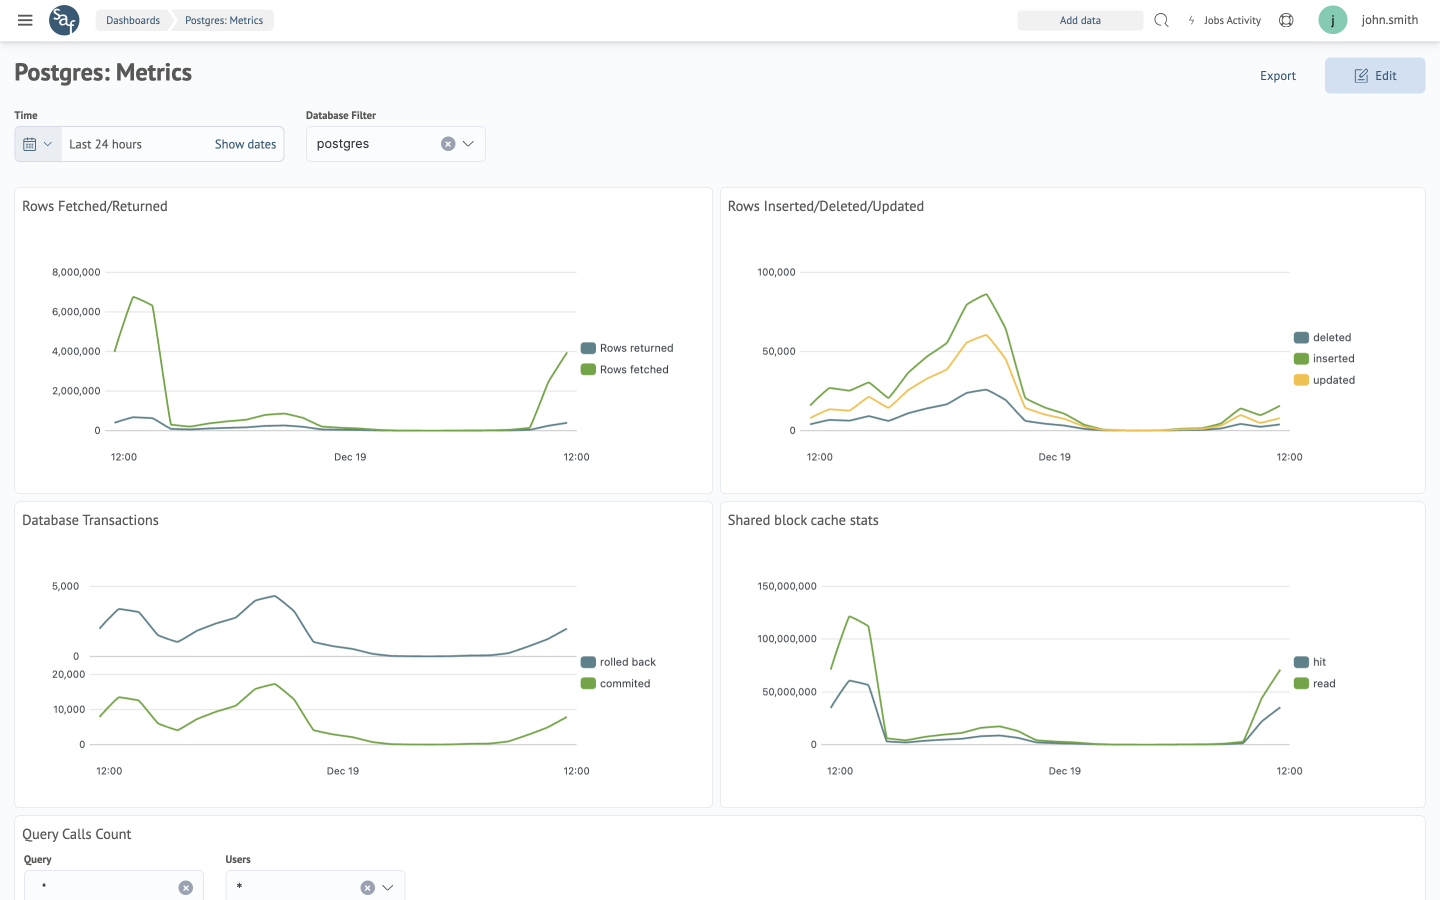Open john.smith user avatar

(x=1332, y=20)
